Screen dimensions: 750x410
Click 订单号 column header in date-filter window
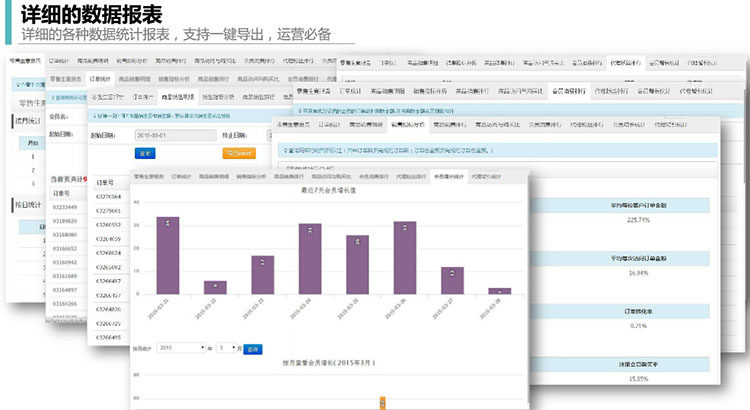click(105, 183)
